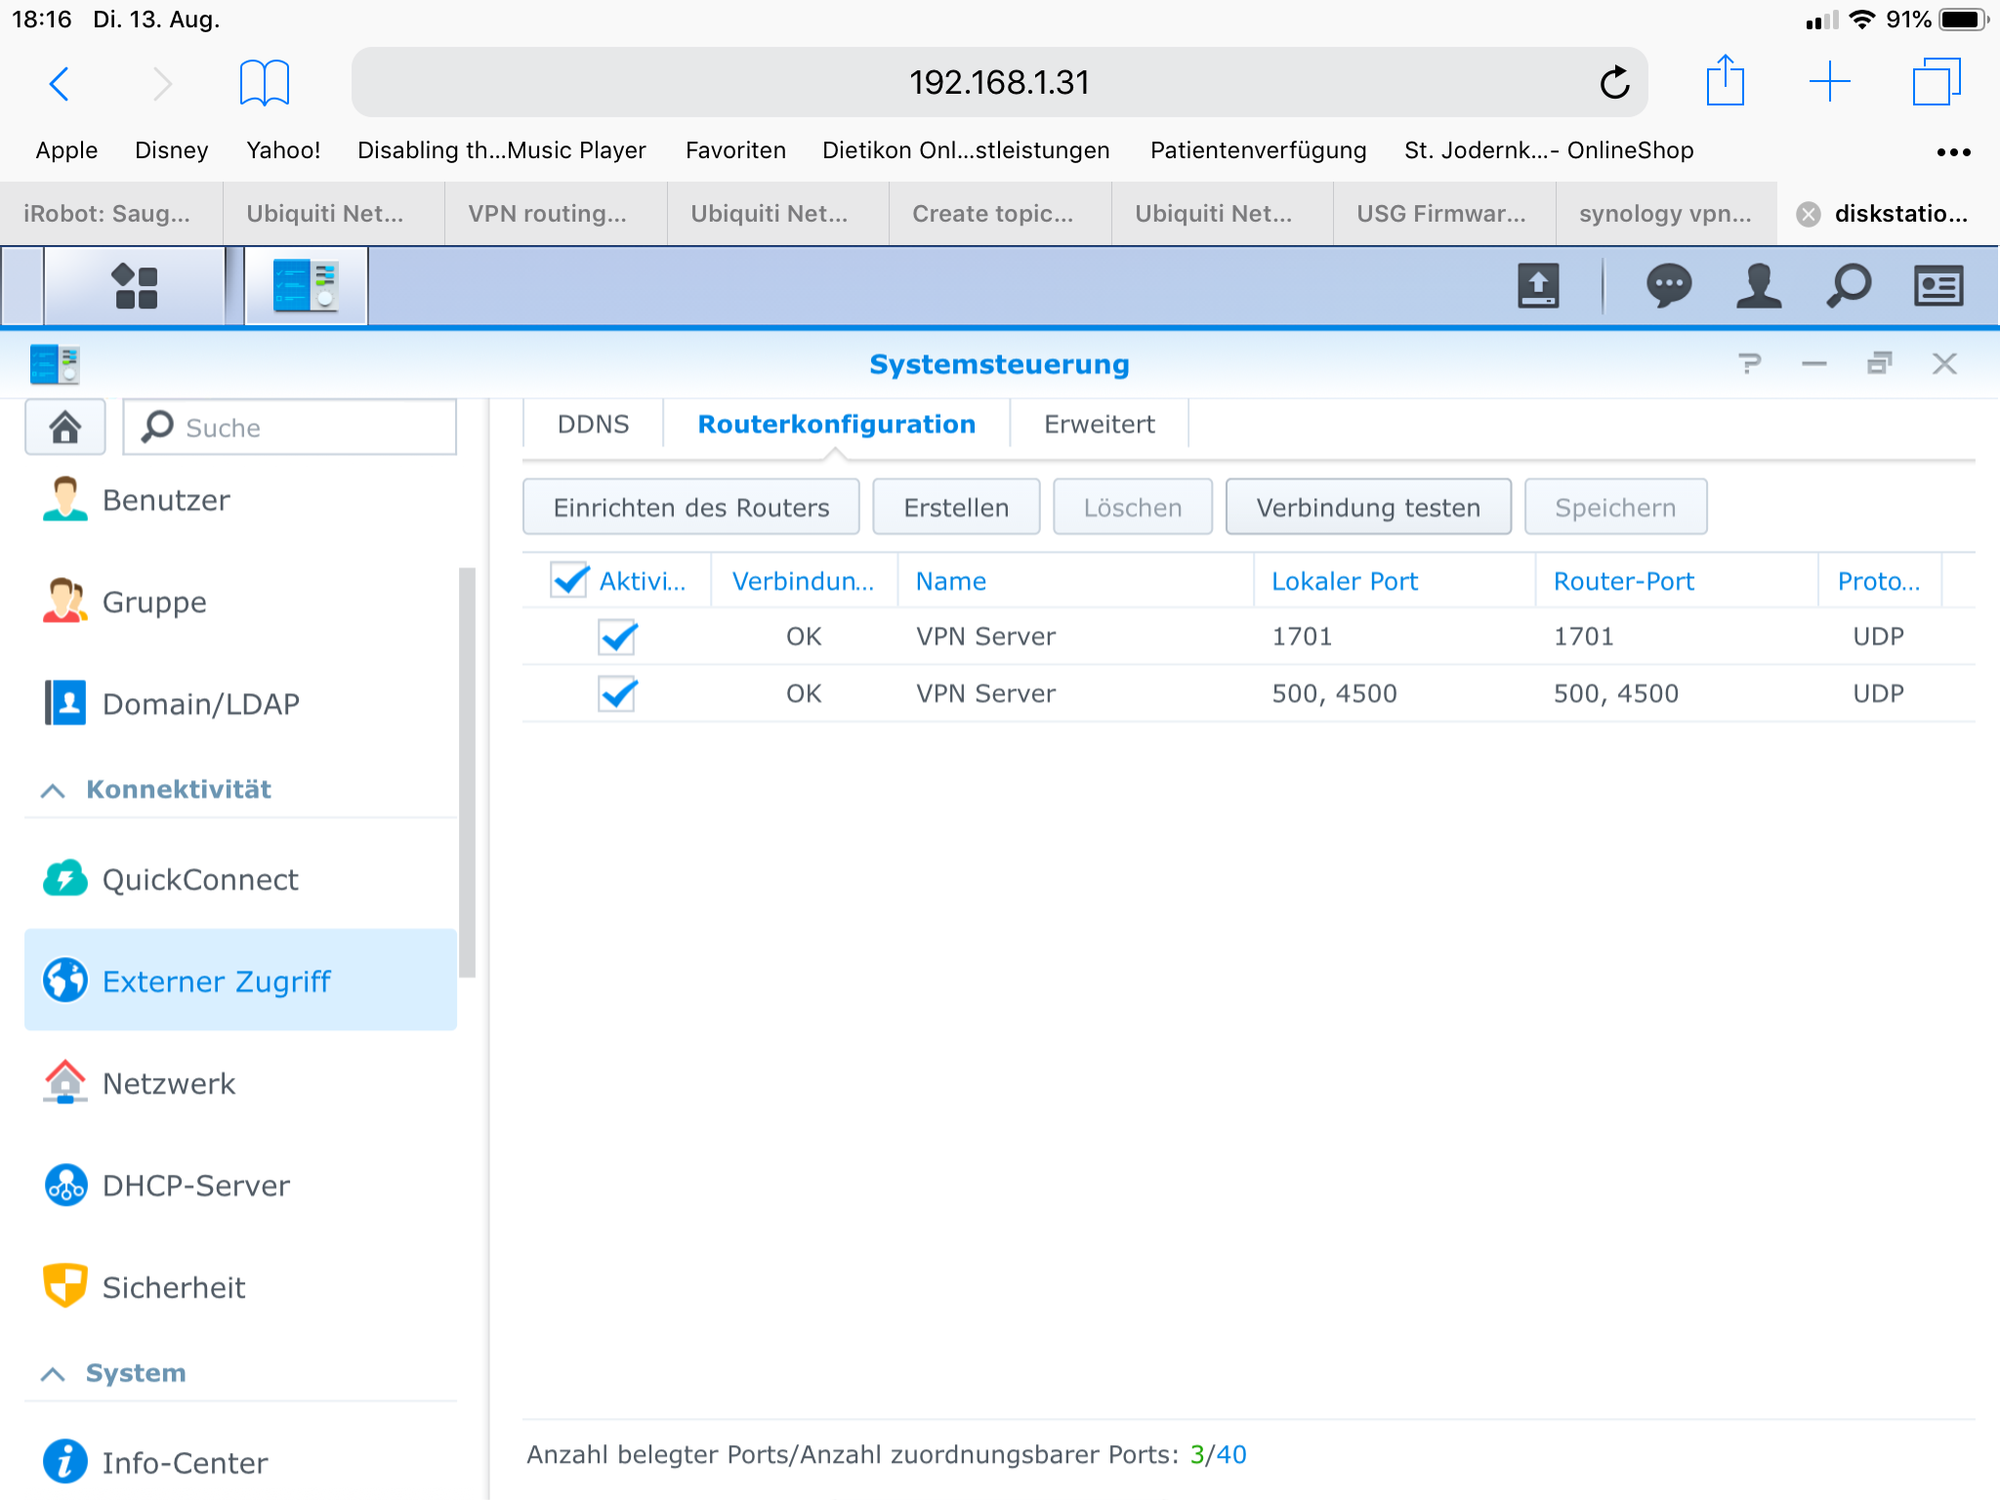Open the QuickConnect settings
This screenshot has height=1500, width=2000.
click(200, 879)
